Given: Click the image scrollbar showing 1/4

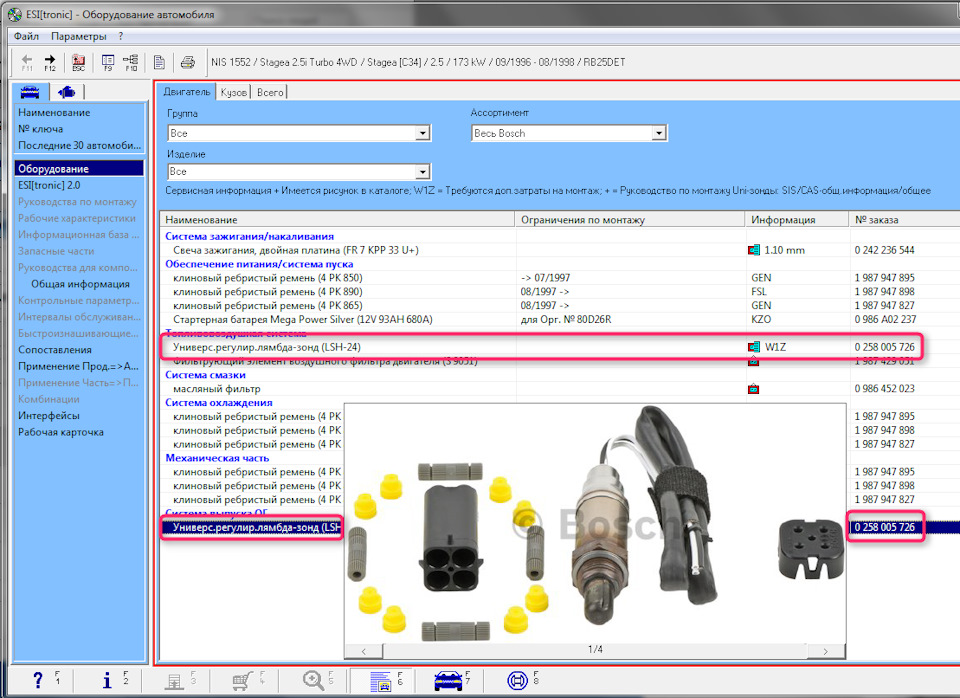Looking at the screenshot, I should pyautogui.click(x=594, y=650).
